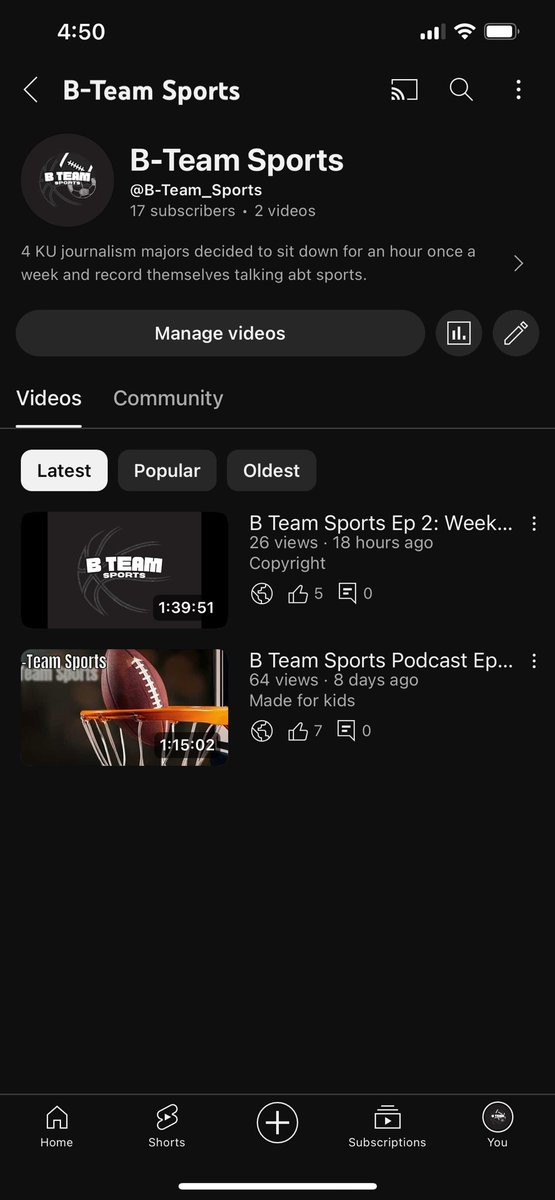Open the B Team Sports Podcast title
The image size is (555, 1200).
(x=381, y=661)
